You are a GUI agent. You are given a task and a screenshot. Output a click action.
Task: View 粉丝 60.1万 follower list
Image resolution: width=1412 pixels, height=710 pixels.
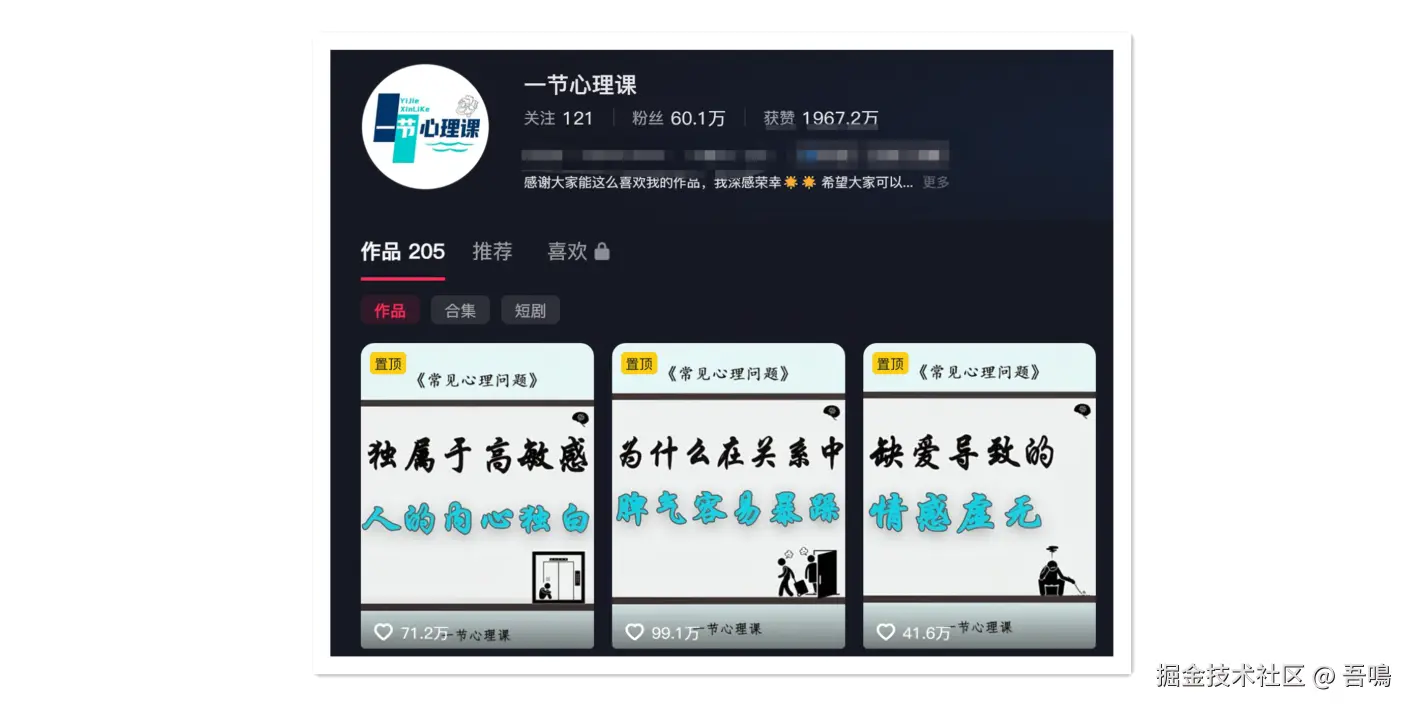[679, 118]
